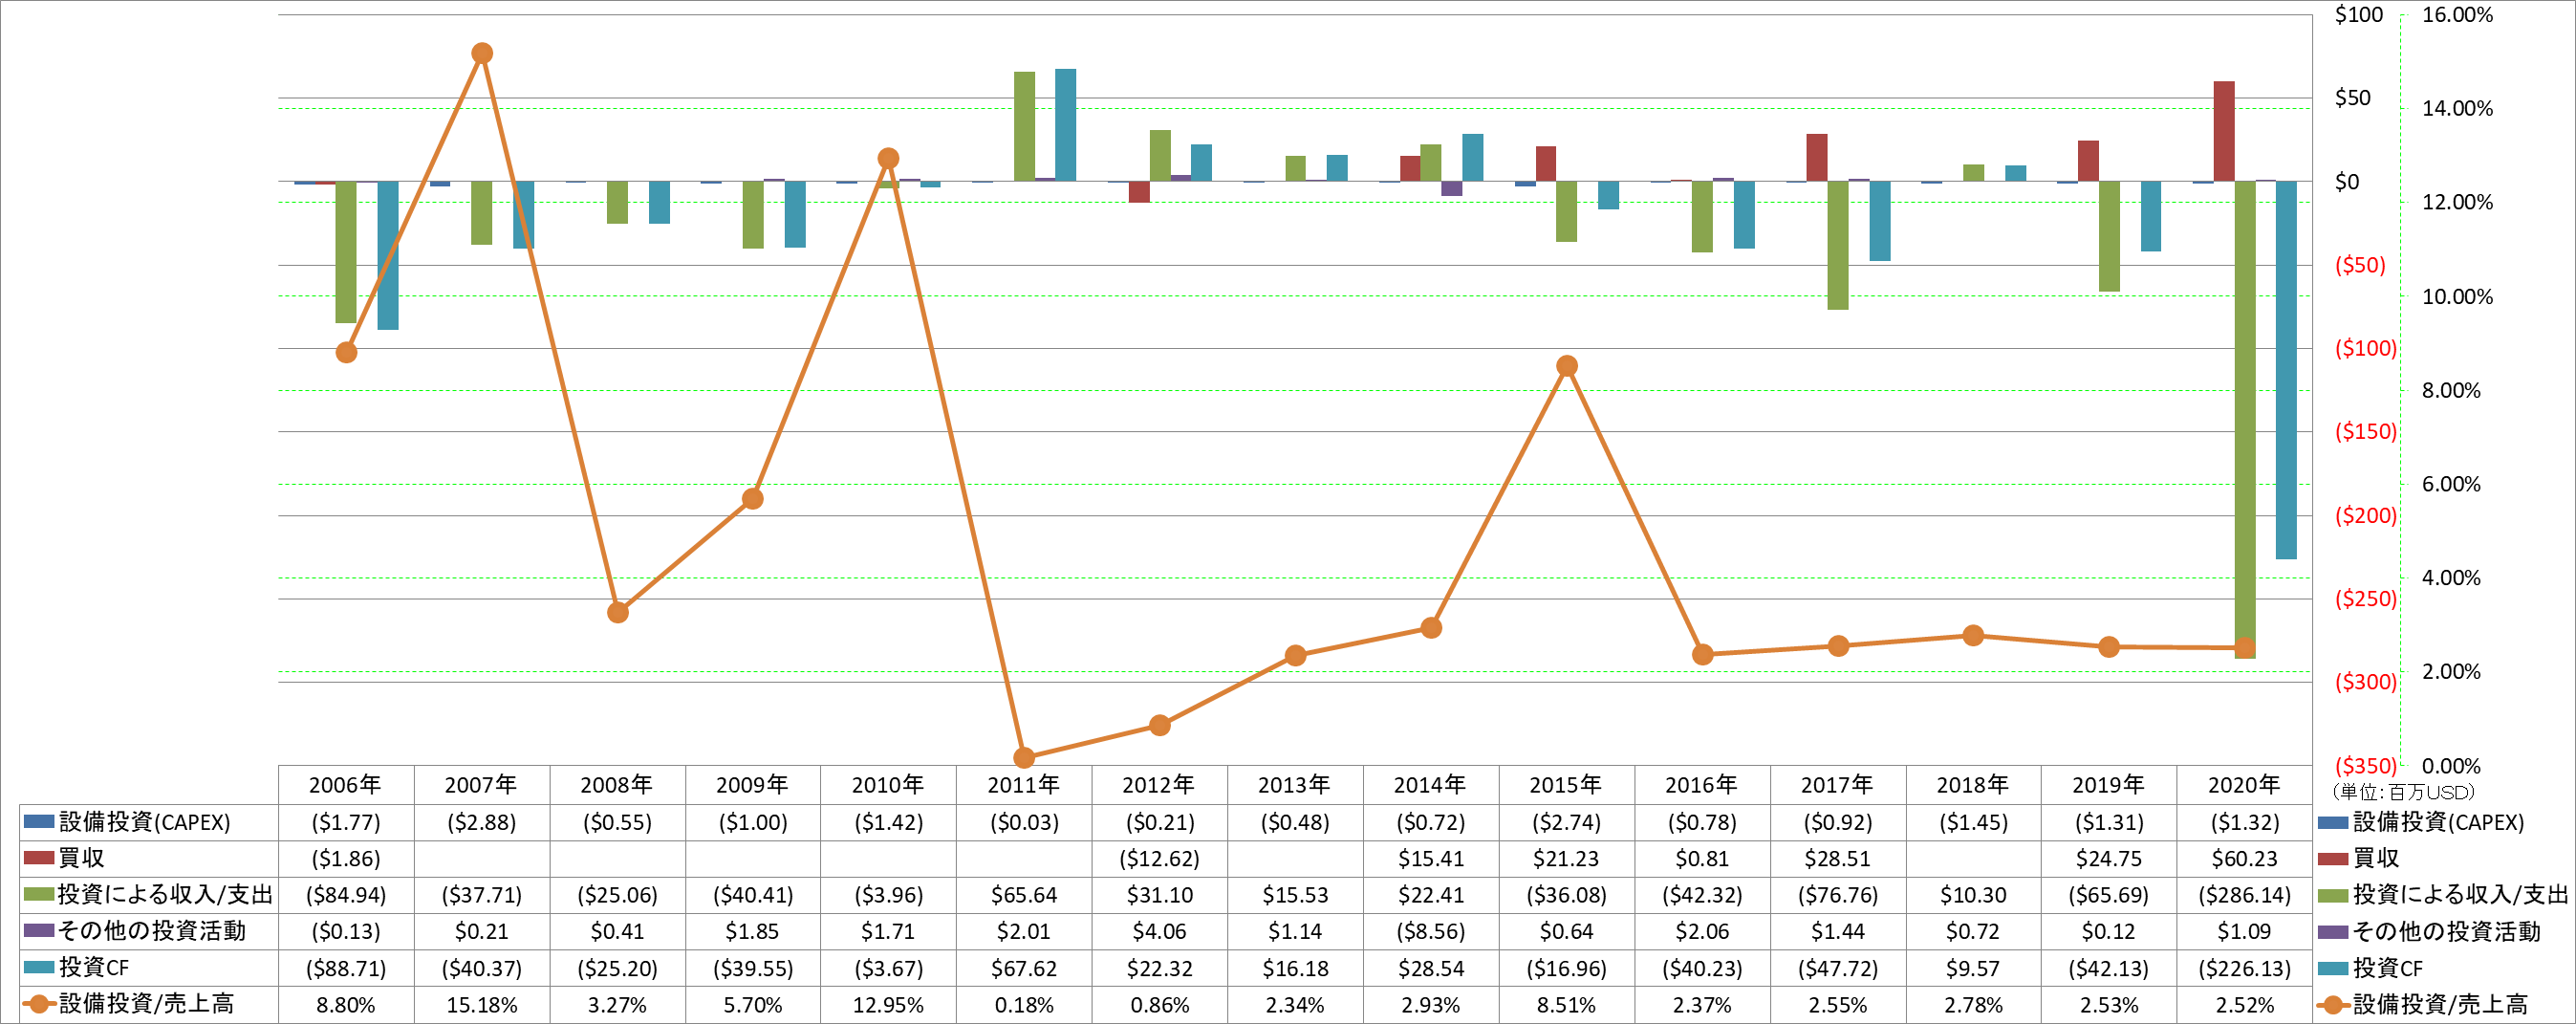Image resolution: width=2576 pixels, height=1024 pixels.
Task: Click the ($88.71) 投資CF cell for 2006
Action: click(345, 968)
